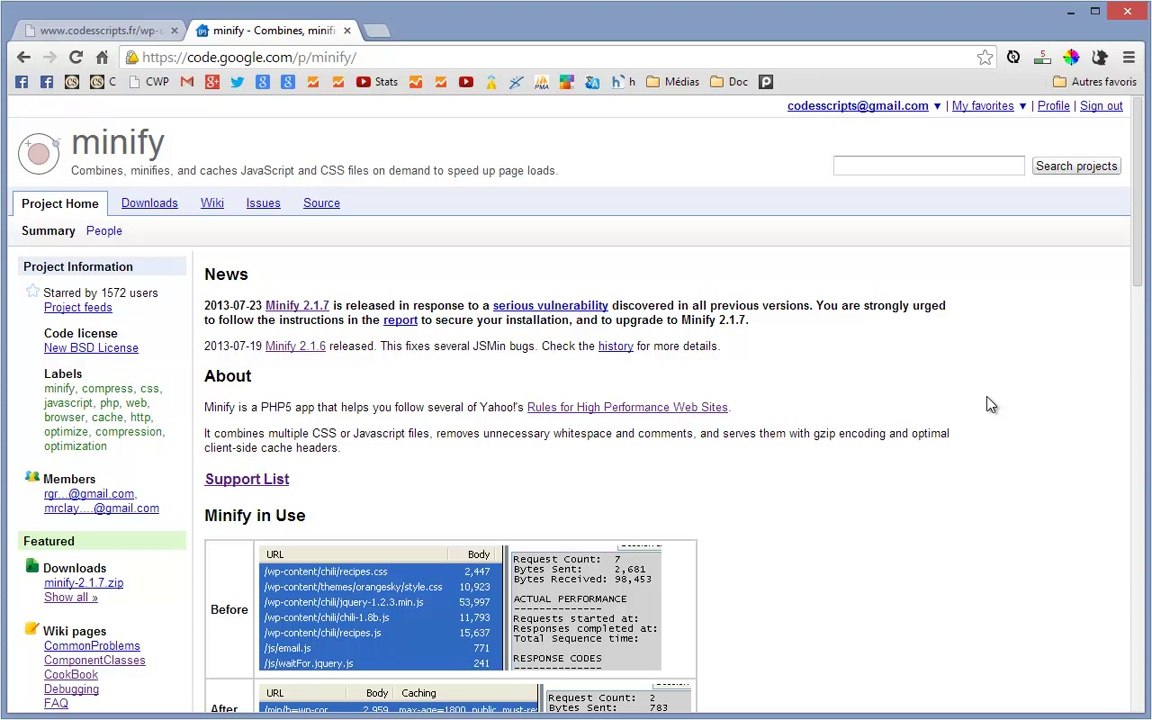Open Rules for High Performance Web Sites
This screenshot has width=1152, height=720.
[627, 407]
